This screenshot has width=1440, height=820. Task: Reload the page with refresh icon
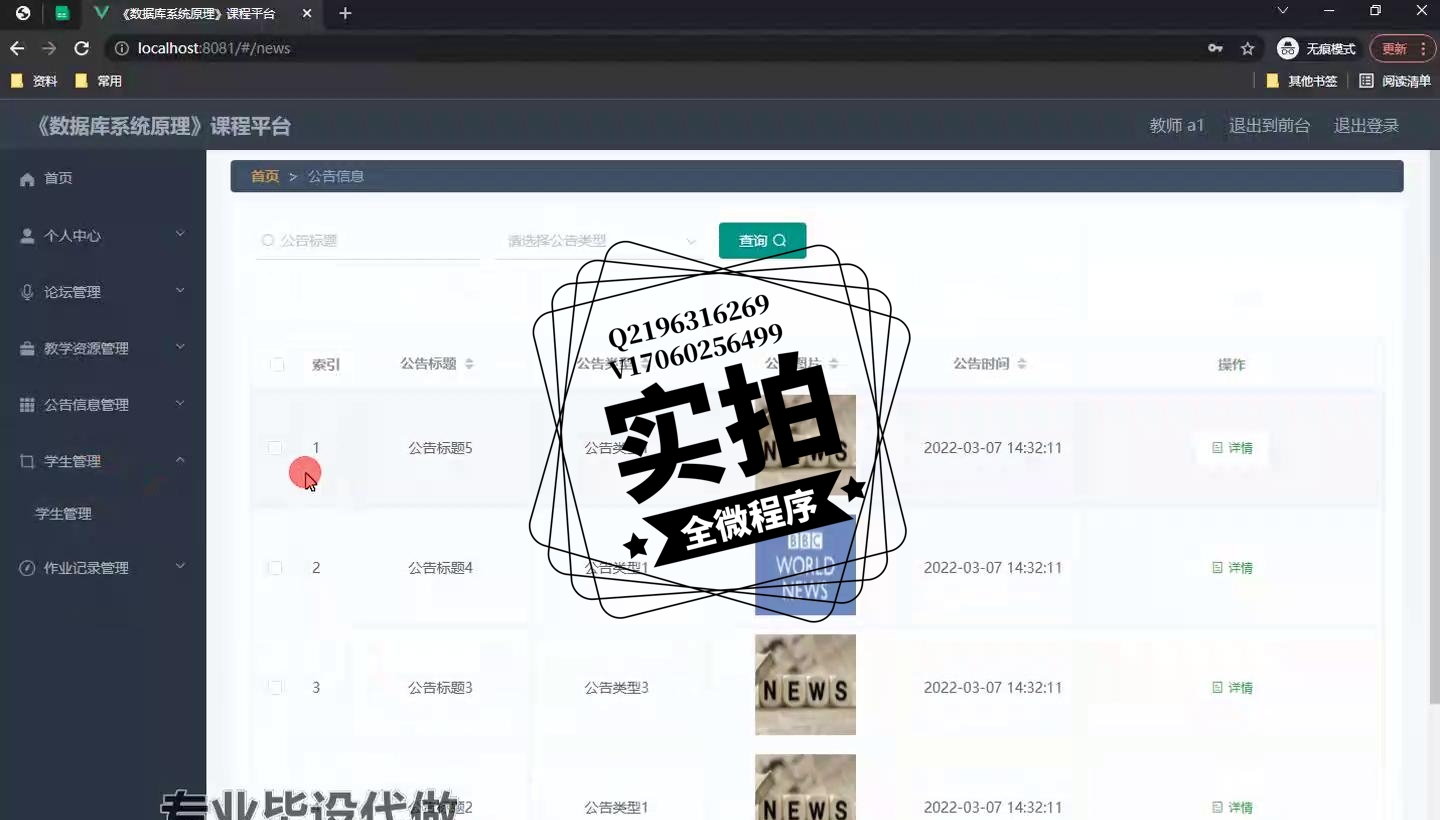[82, 48]
